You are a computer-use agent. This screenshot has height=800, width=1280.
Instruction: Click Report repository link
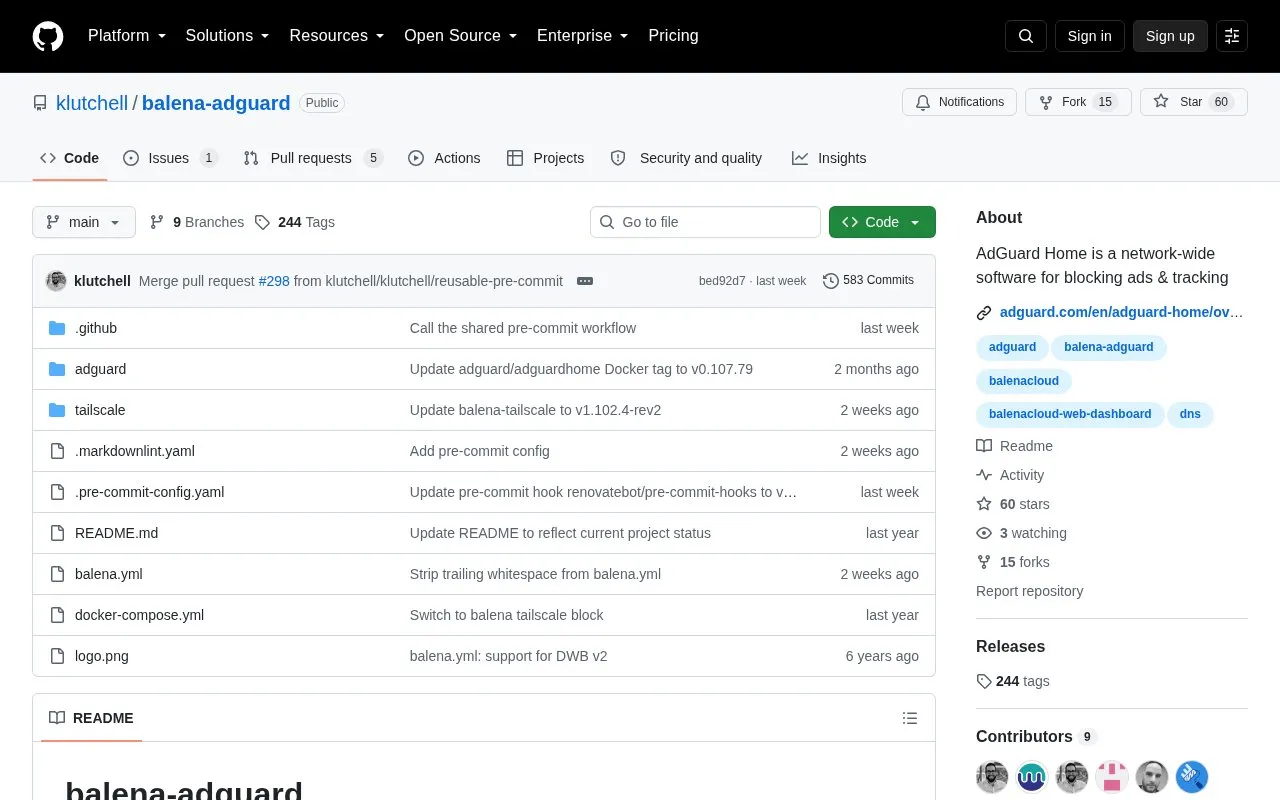[1029, 591]
